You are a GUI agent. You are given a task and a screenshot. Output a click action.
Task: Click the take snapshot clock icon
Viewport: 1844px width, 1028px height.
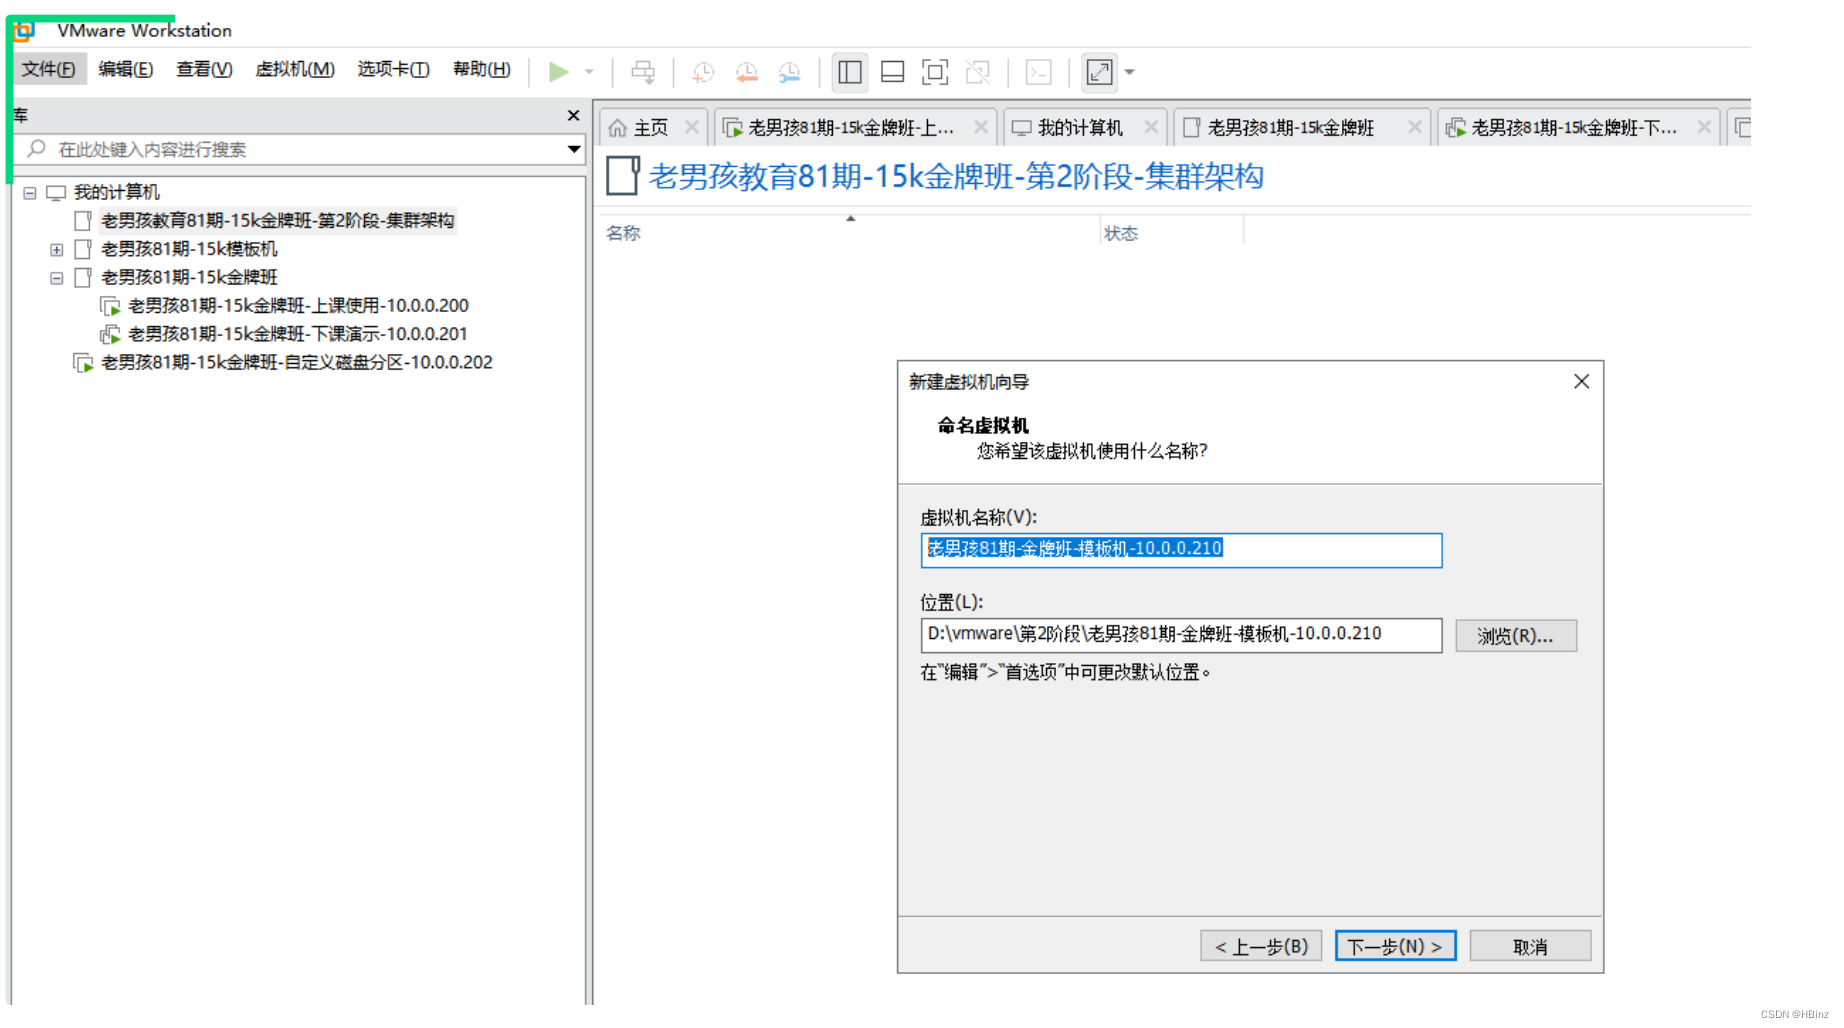(703, 72)
